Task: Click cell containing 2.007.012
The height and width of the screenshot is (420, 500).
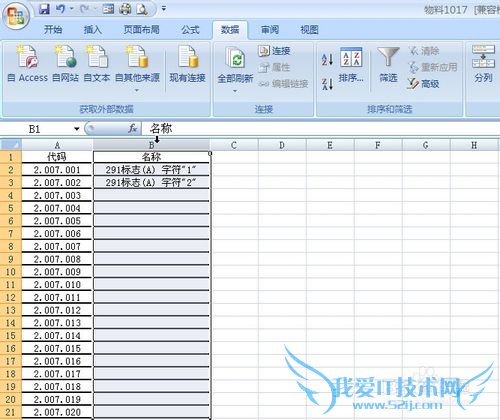Action: [57, 310]
